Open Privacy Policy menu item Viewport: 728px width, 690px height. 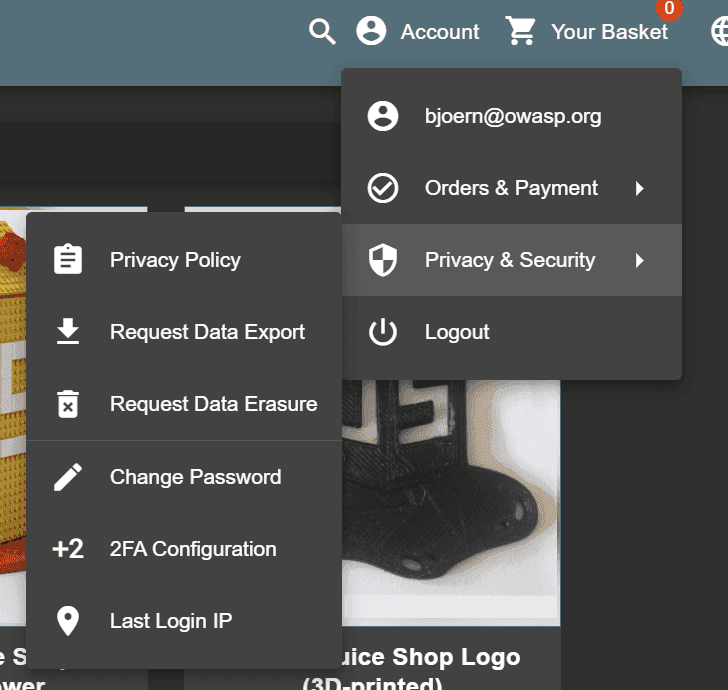click(x=184, y=260)
